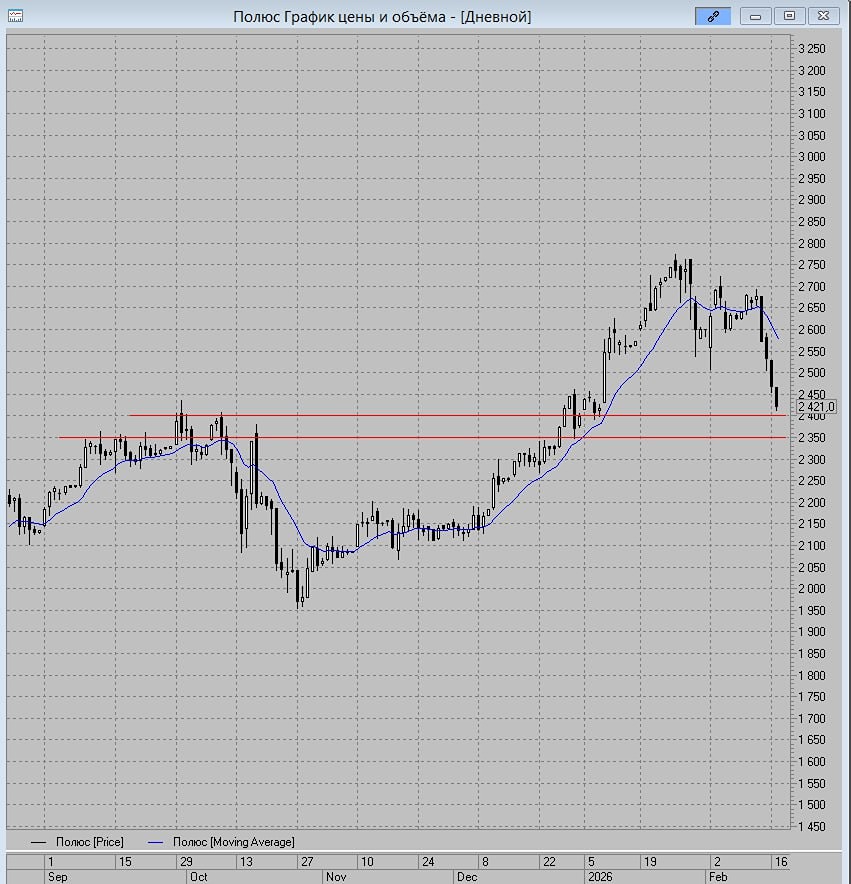Click the Sep month label on time axis

tap(58, 877)
